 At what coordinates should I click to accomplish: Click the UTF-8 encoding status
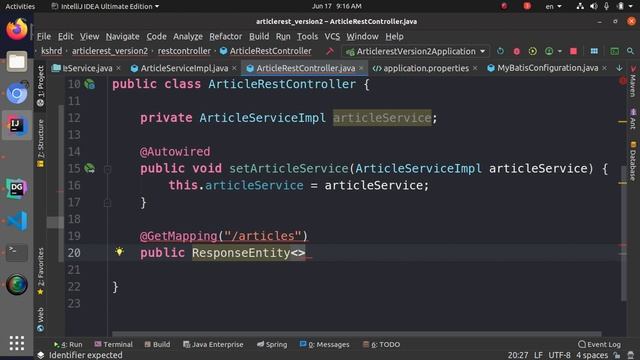tap(559, 355)
